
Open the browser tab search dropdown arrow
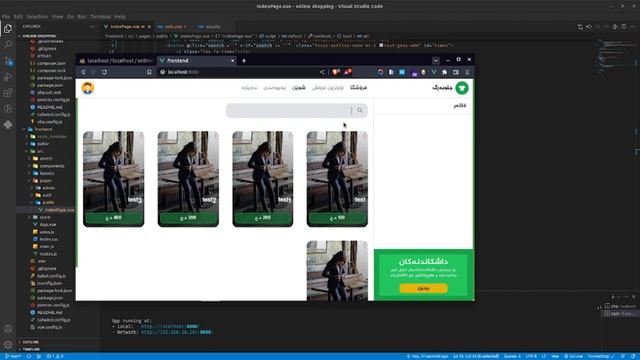pyautogui.click(x=436, y=60)
